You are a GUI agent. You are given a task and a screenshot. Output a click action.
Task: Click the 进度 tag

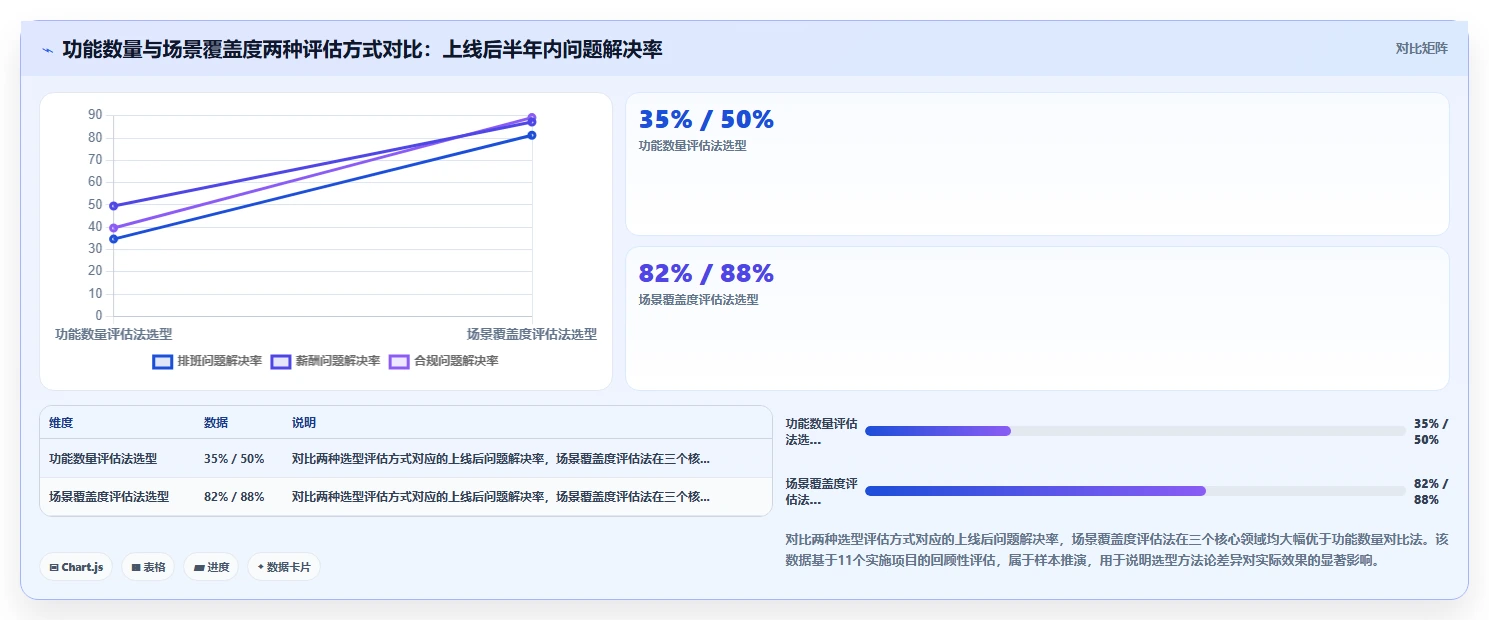click(x=211, y=567)
